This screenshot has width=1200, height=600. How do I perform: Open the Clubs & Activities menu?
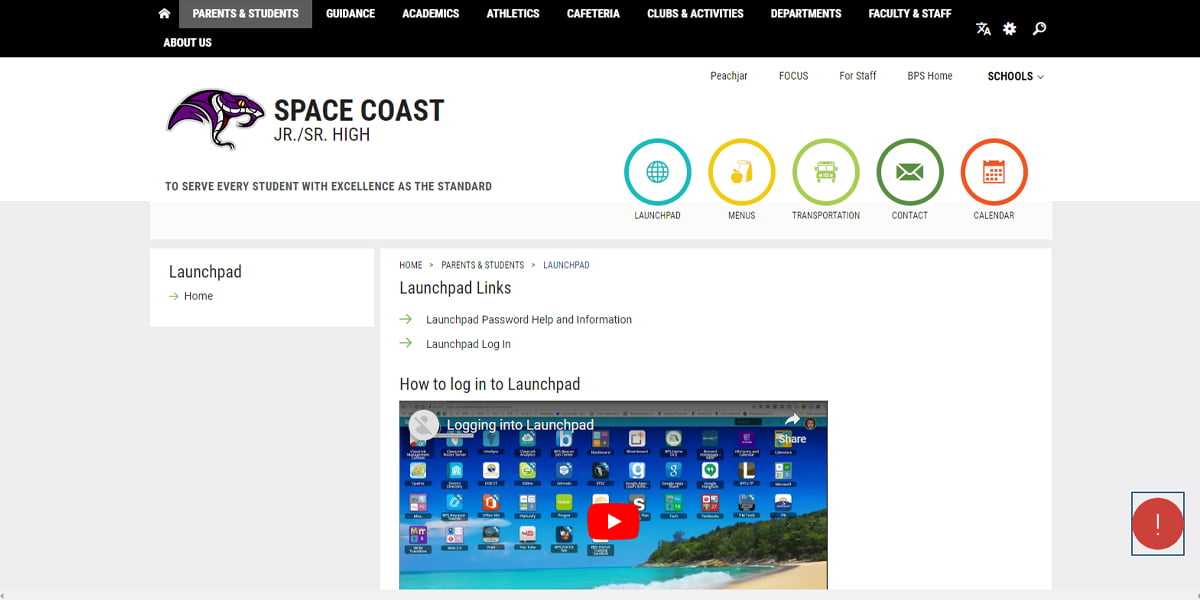pos(695,14)
